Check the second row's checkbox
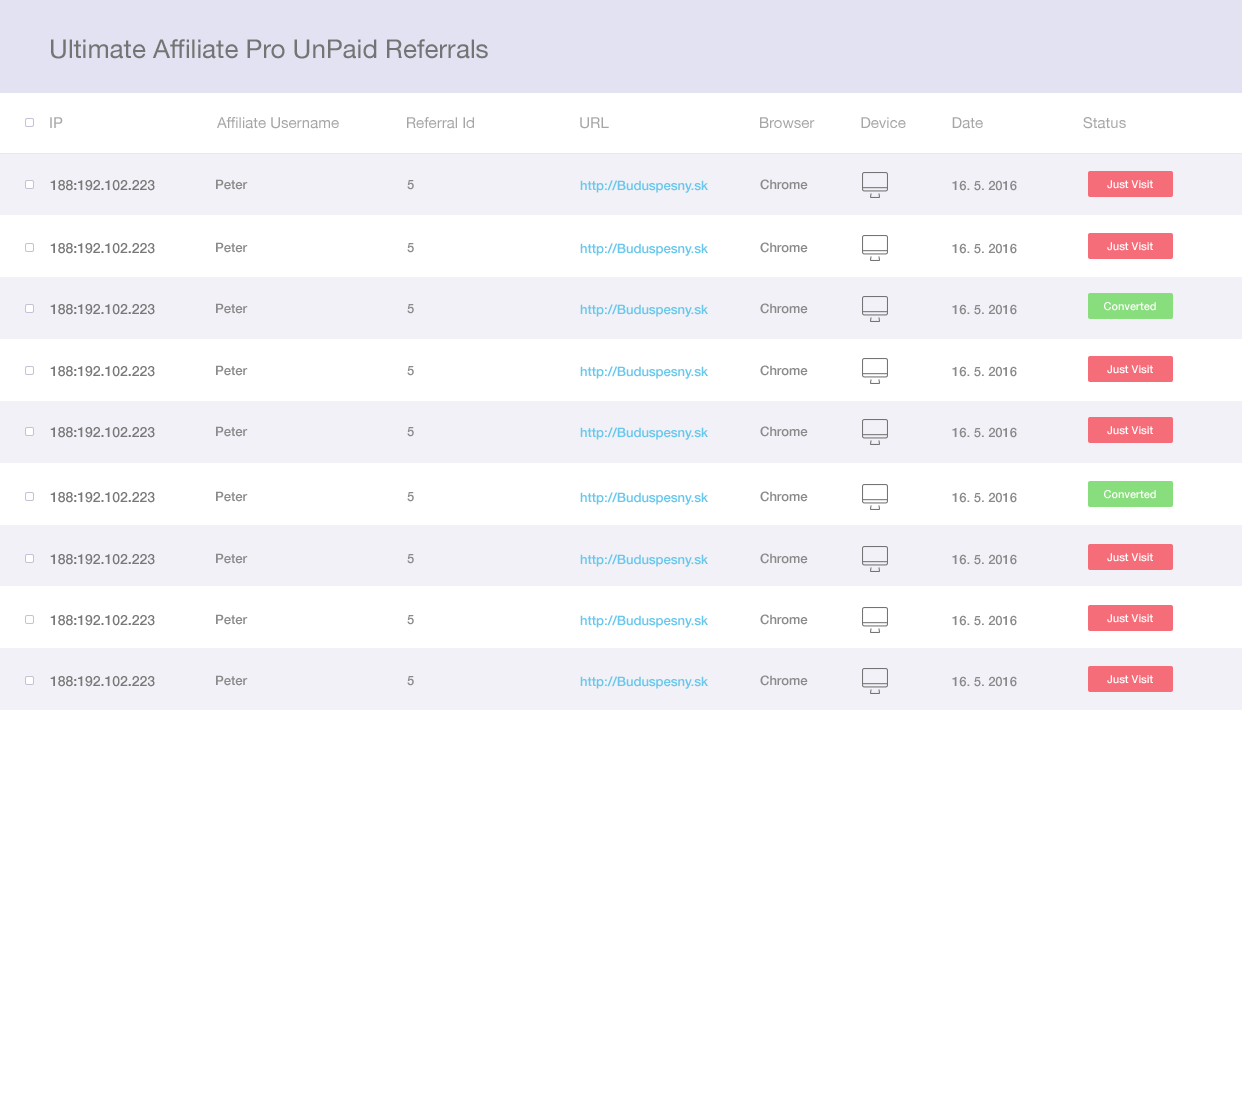1242x1094 pixels. tap(29, 247)
